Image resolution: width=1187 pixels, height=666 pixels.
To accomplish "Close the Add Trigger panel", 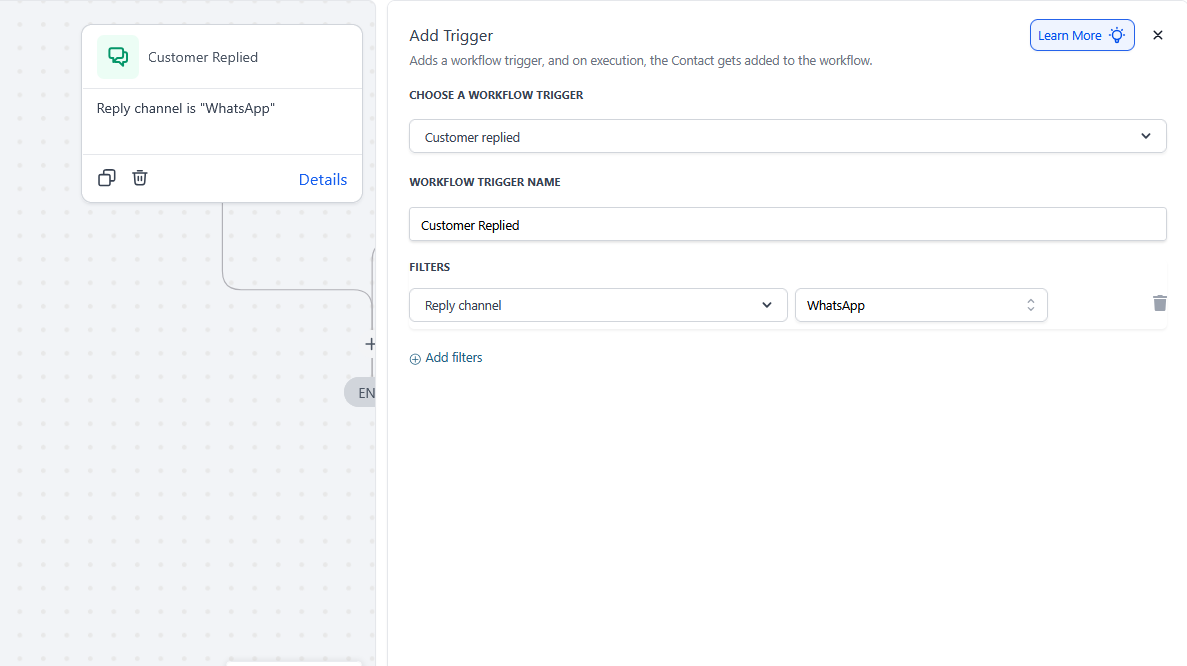I will tap(1158, 35).
